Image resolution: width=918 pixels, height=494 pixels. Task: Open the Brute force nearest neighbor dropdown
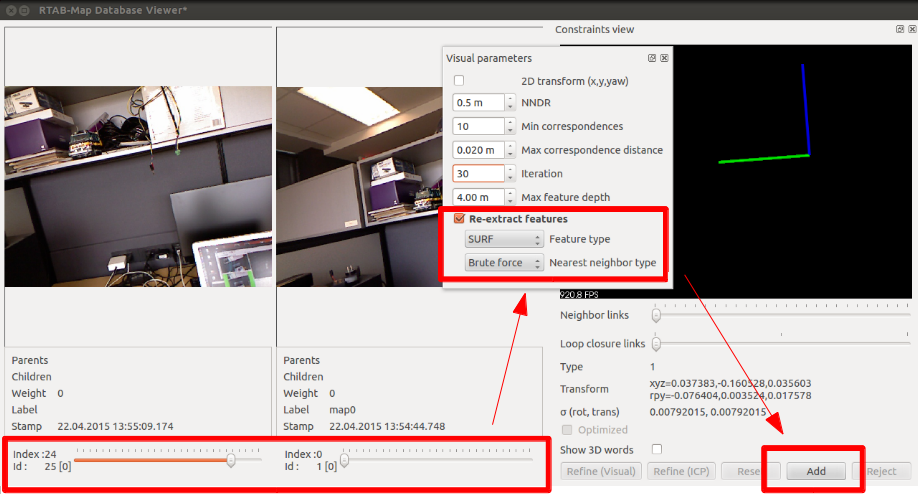coord(504,263)
